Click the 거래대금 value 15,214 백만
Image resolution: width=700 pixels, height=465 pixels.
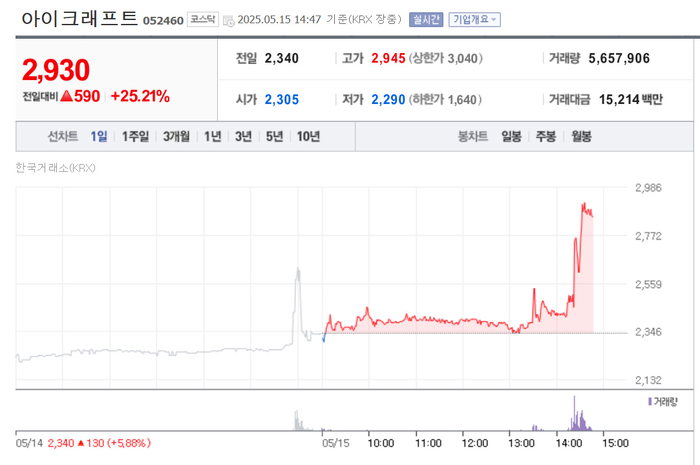coord(631,100)
